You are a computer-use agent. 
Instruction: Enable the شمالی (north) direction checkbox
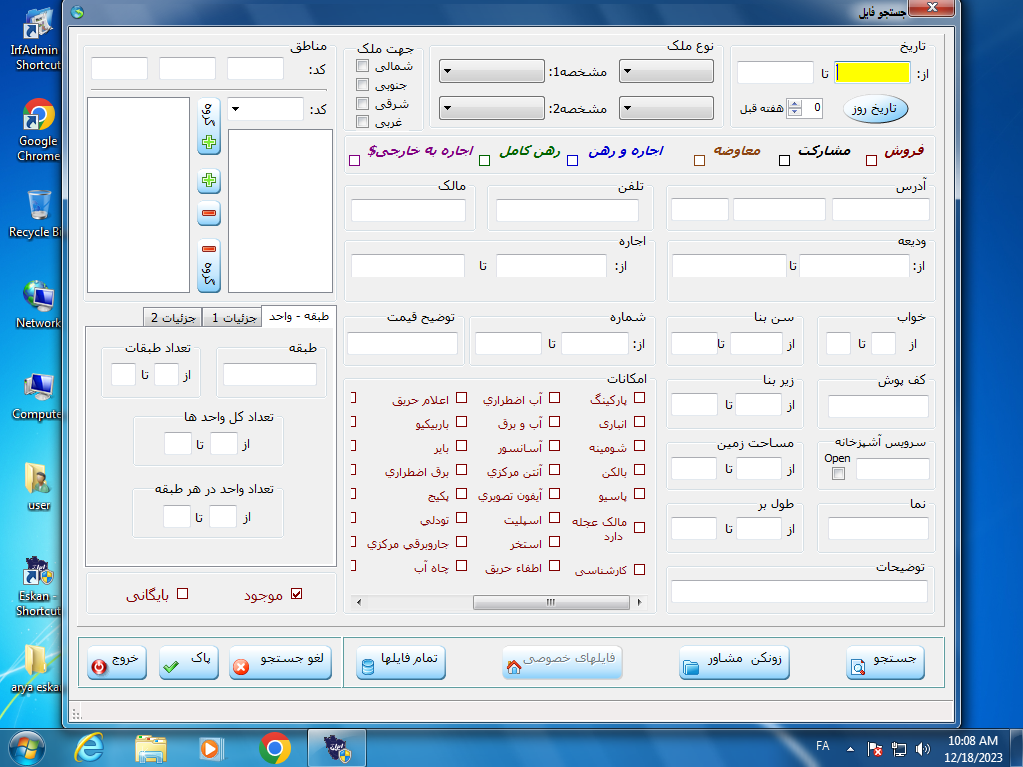pos(362,66)
